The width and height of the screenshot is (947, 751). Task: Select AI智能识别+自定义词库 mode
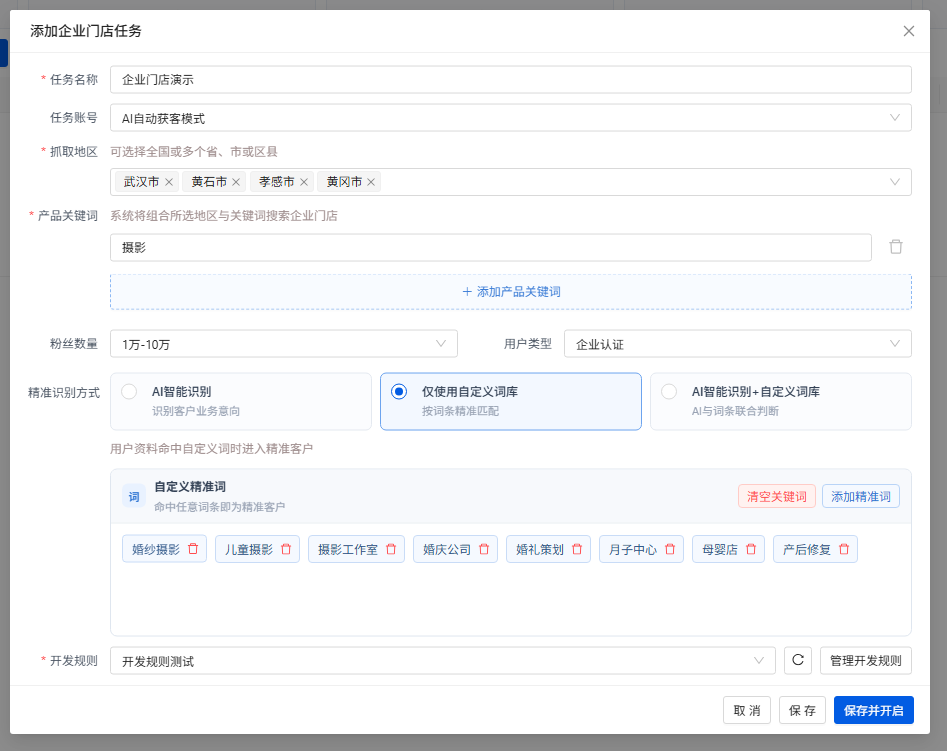coord(780,401)
